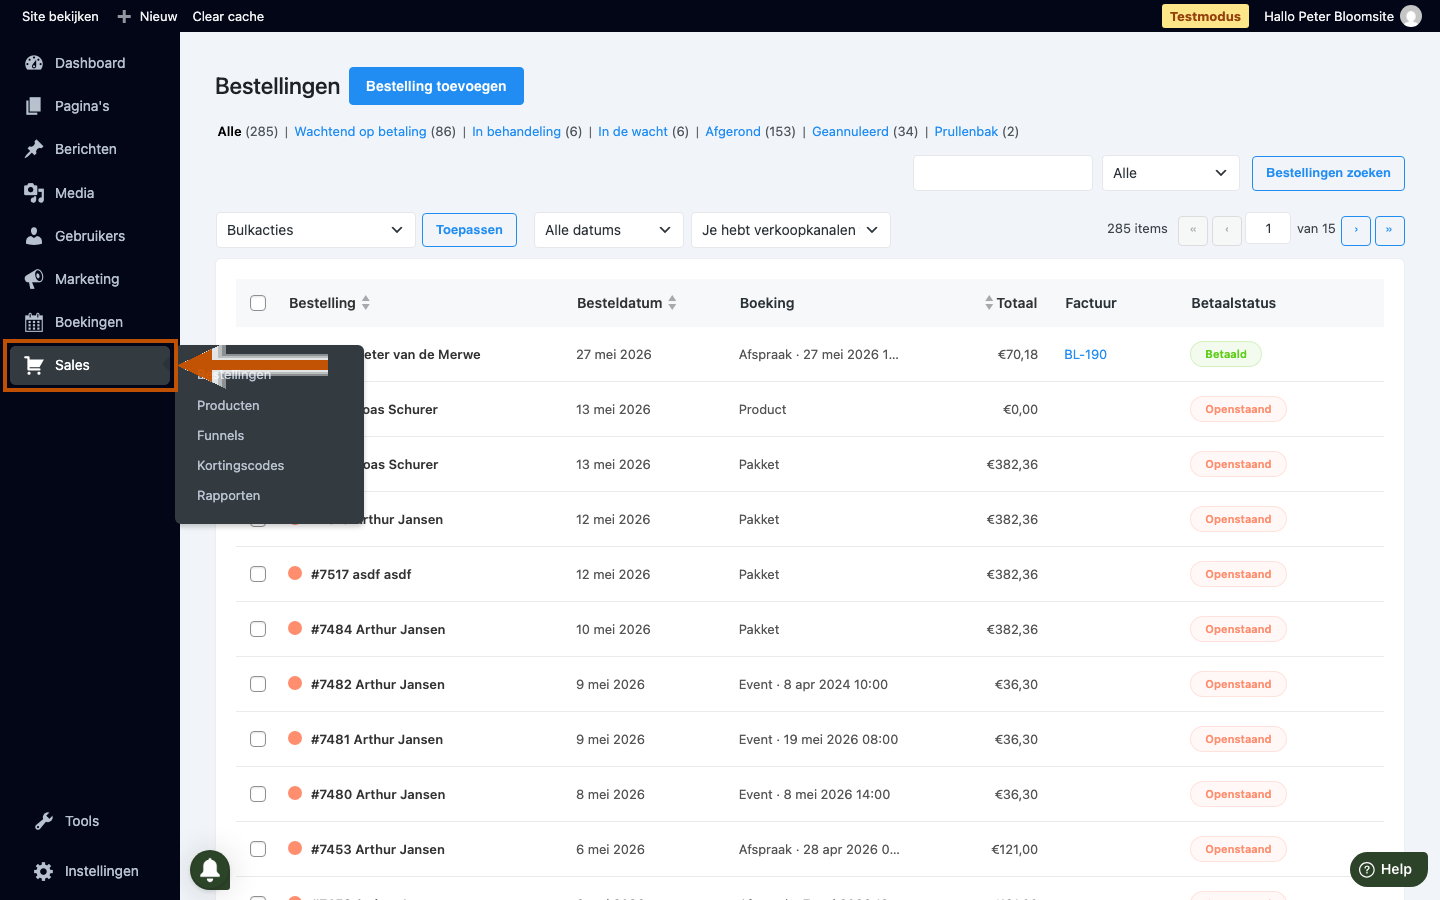This screenshot has height=900, width=1440.
Task: Filter by Wachtend op betaling
Action: pyautogui.click(x=360, y=131)
